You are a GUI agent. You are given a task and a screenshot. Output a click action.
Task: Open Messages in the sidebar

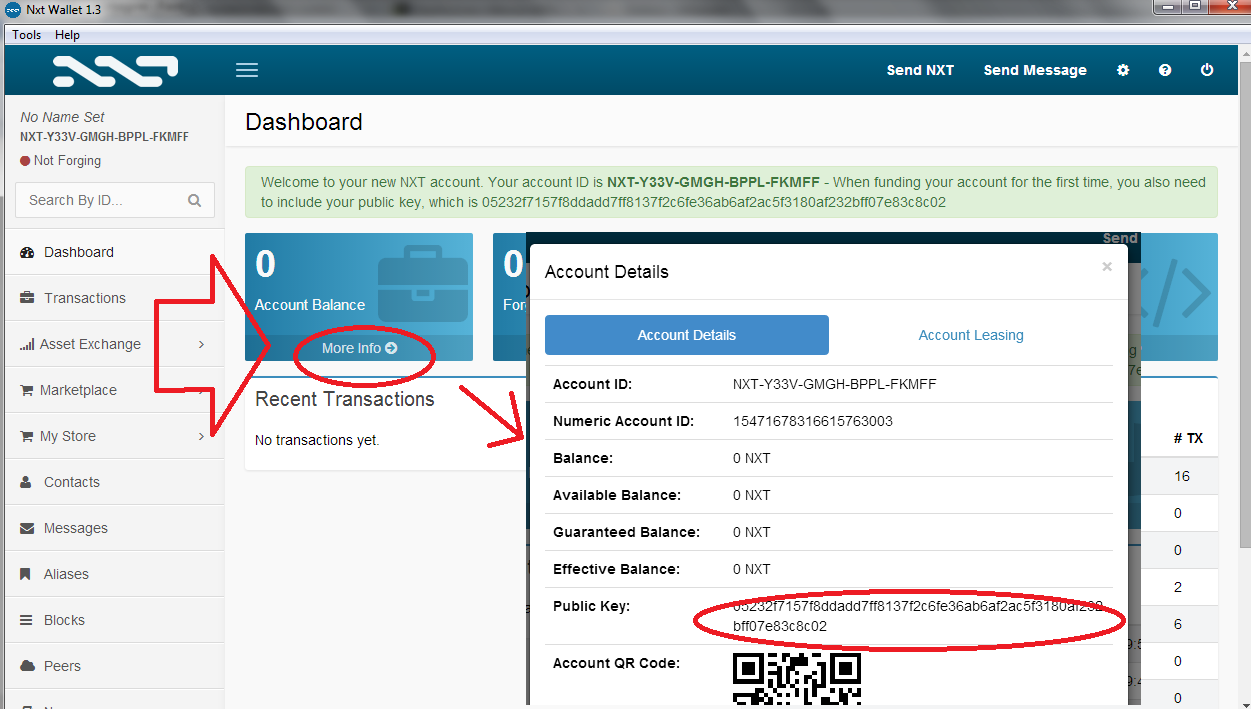(114, 528)
